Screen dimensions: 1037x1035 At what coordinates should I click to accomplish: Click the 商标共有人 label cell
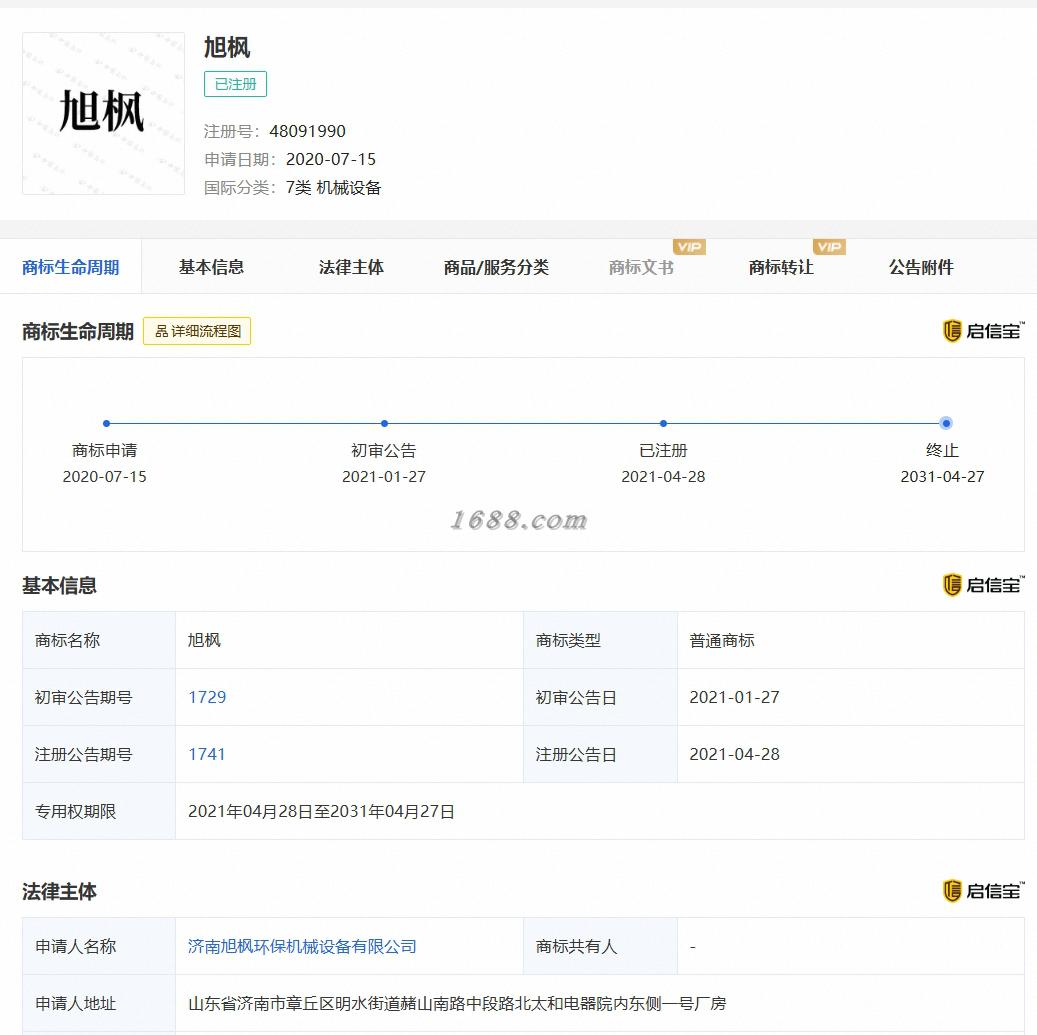[x=601, y=946]
